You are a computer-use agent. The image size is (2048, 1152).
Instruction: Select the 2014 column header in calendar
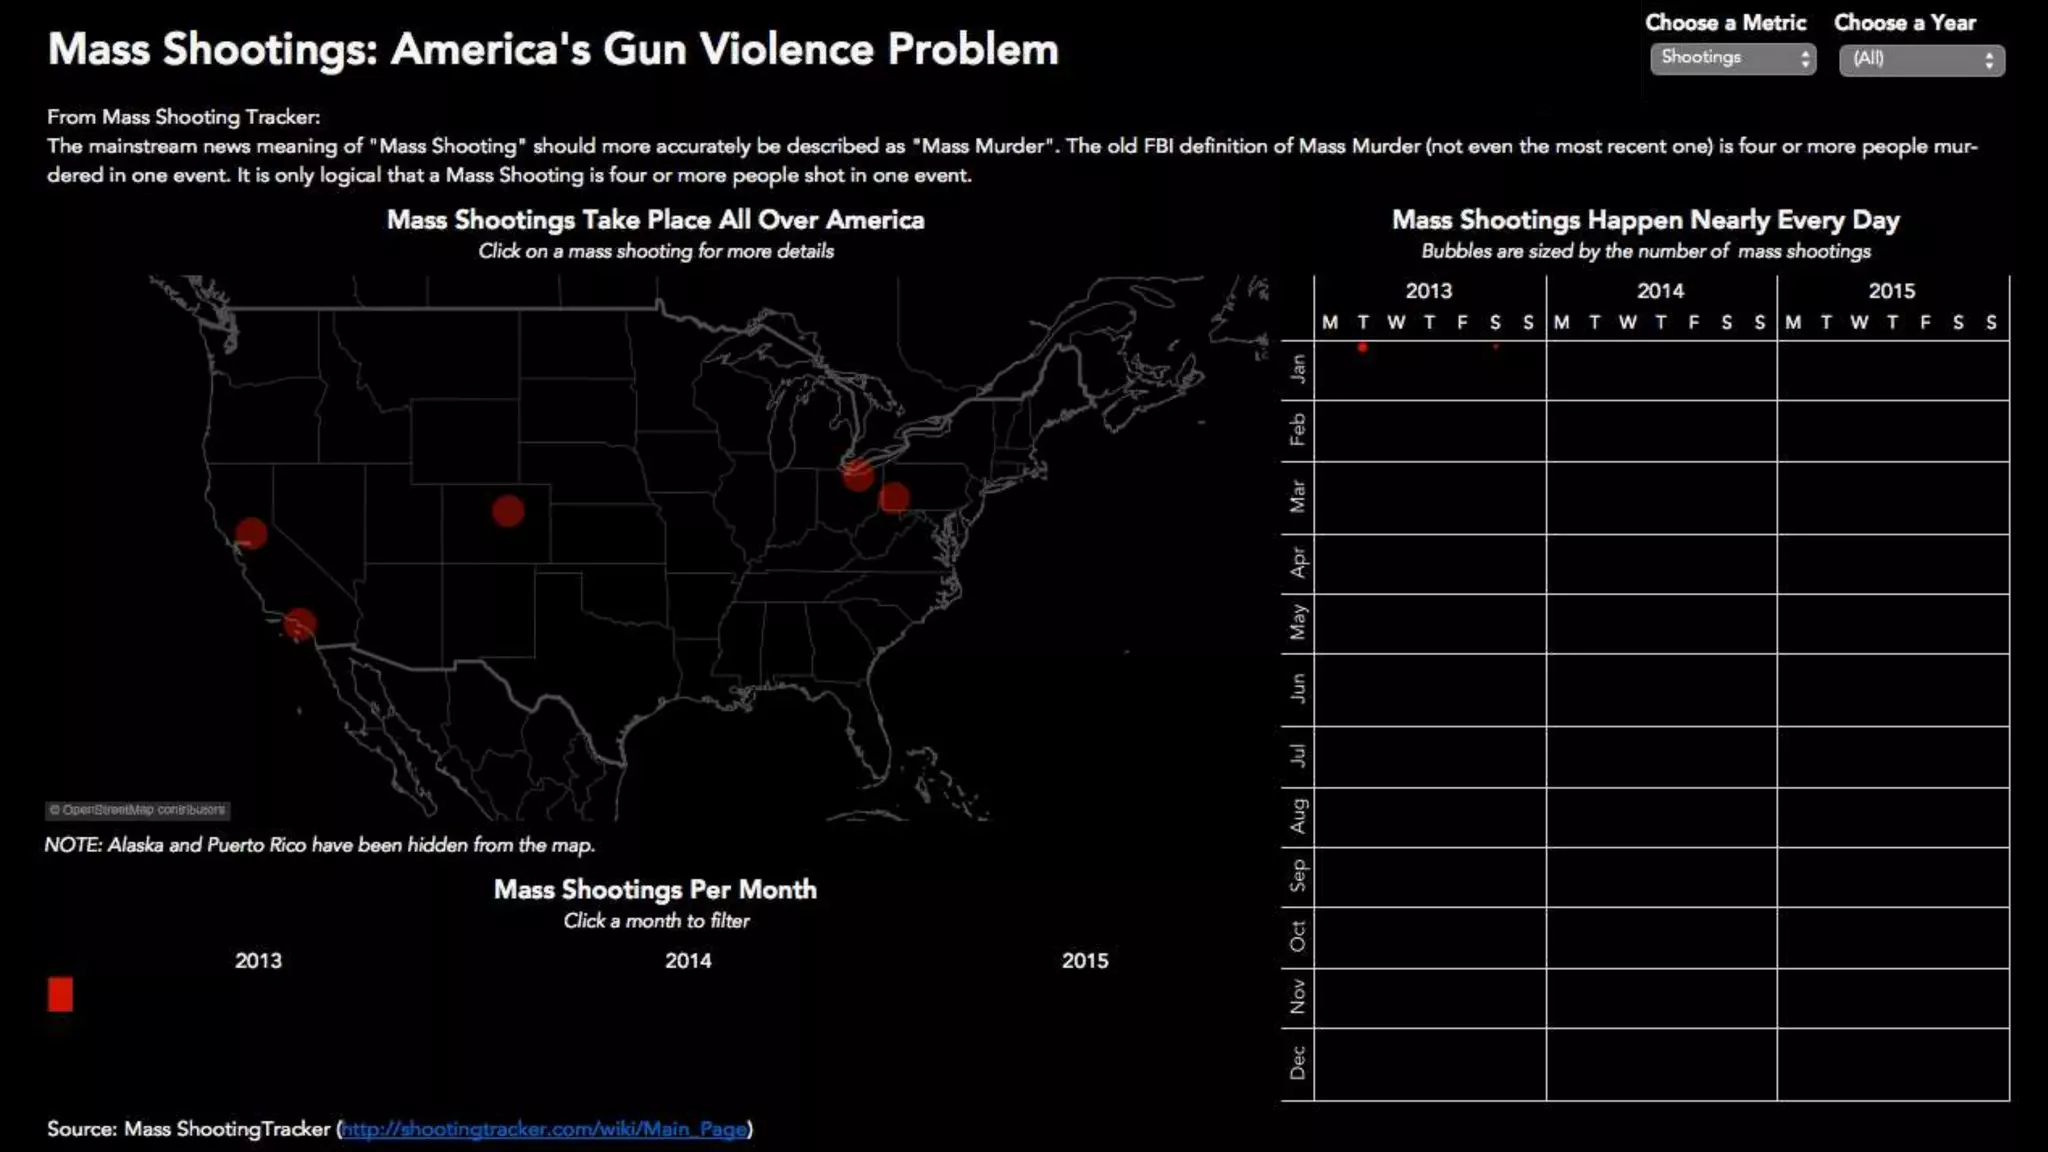1660,291
